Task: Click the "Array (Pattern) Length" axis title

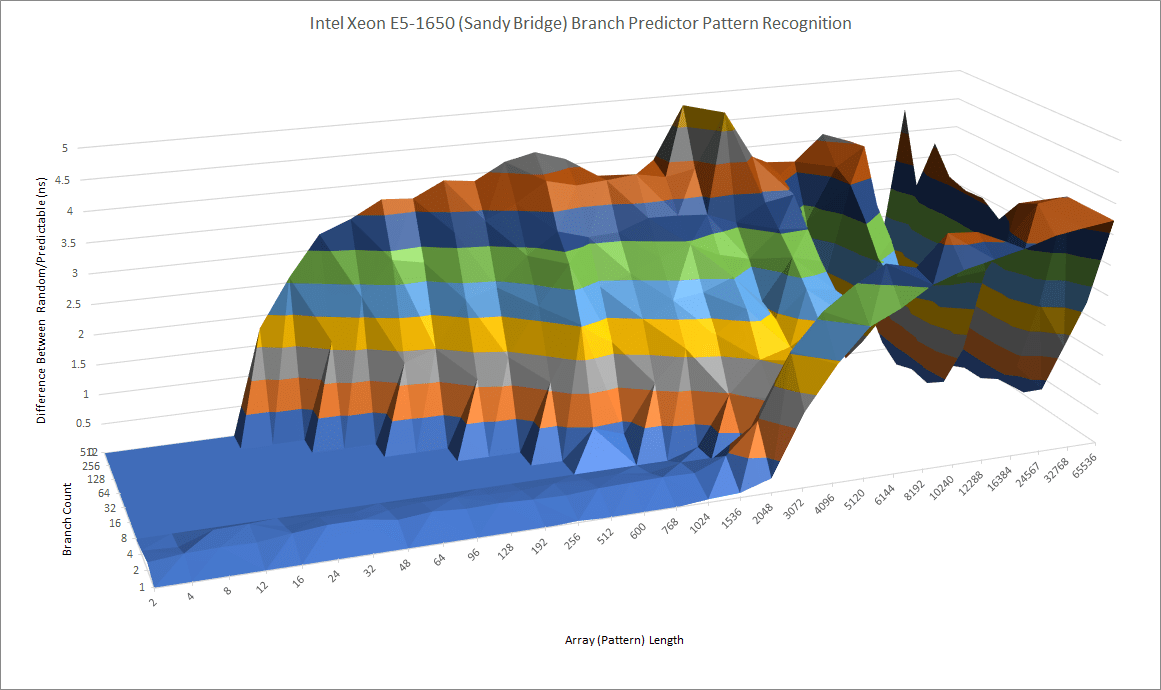Action: 624,640
